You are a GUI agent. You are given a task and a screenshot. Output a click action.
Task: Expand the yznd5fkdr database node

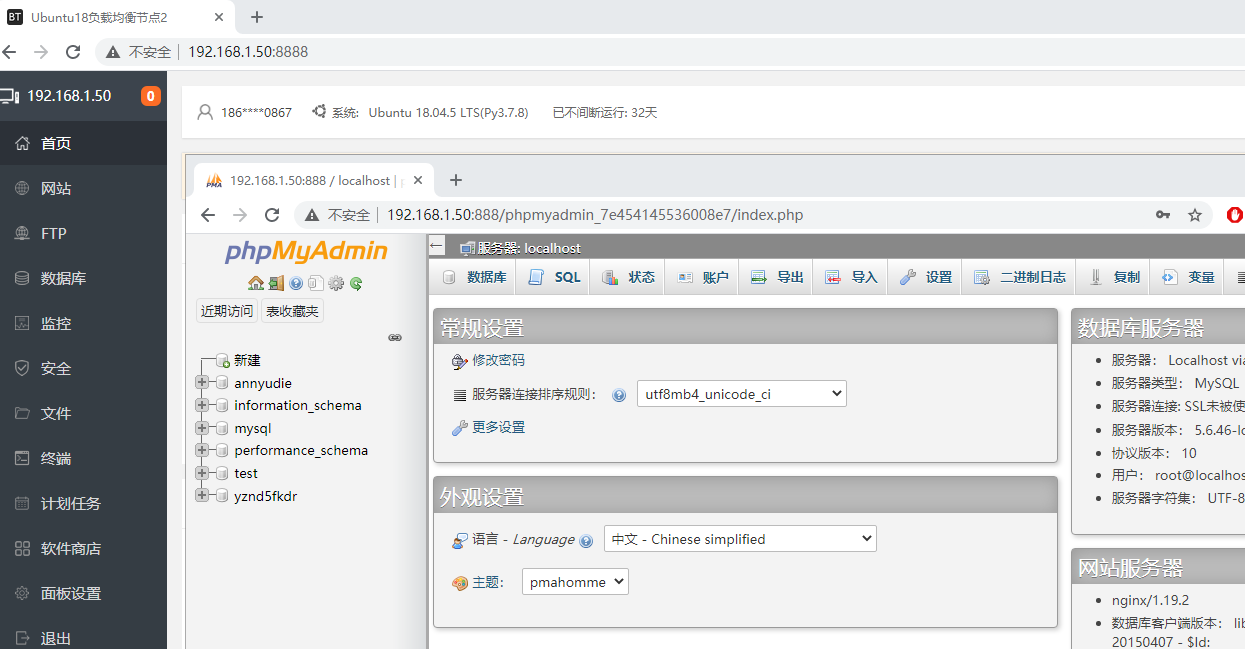pyautogui.click(x=202, y=496)
